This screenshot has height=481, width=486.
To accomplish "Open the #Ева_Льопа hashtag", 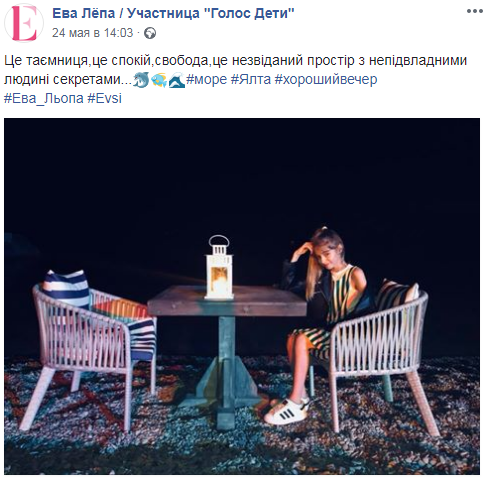I will (x=44, y=98).
